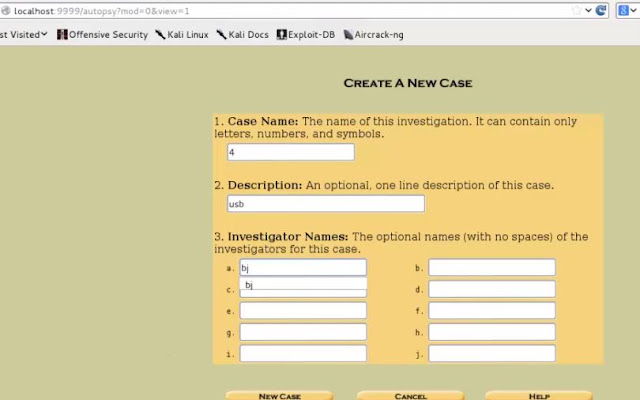
Task: Open the address bar history dropdown arrow
Action: [x=588, y=10]
